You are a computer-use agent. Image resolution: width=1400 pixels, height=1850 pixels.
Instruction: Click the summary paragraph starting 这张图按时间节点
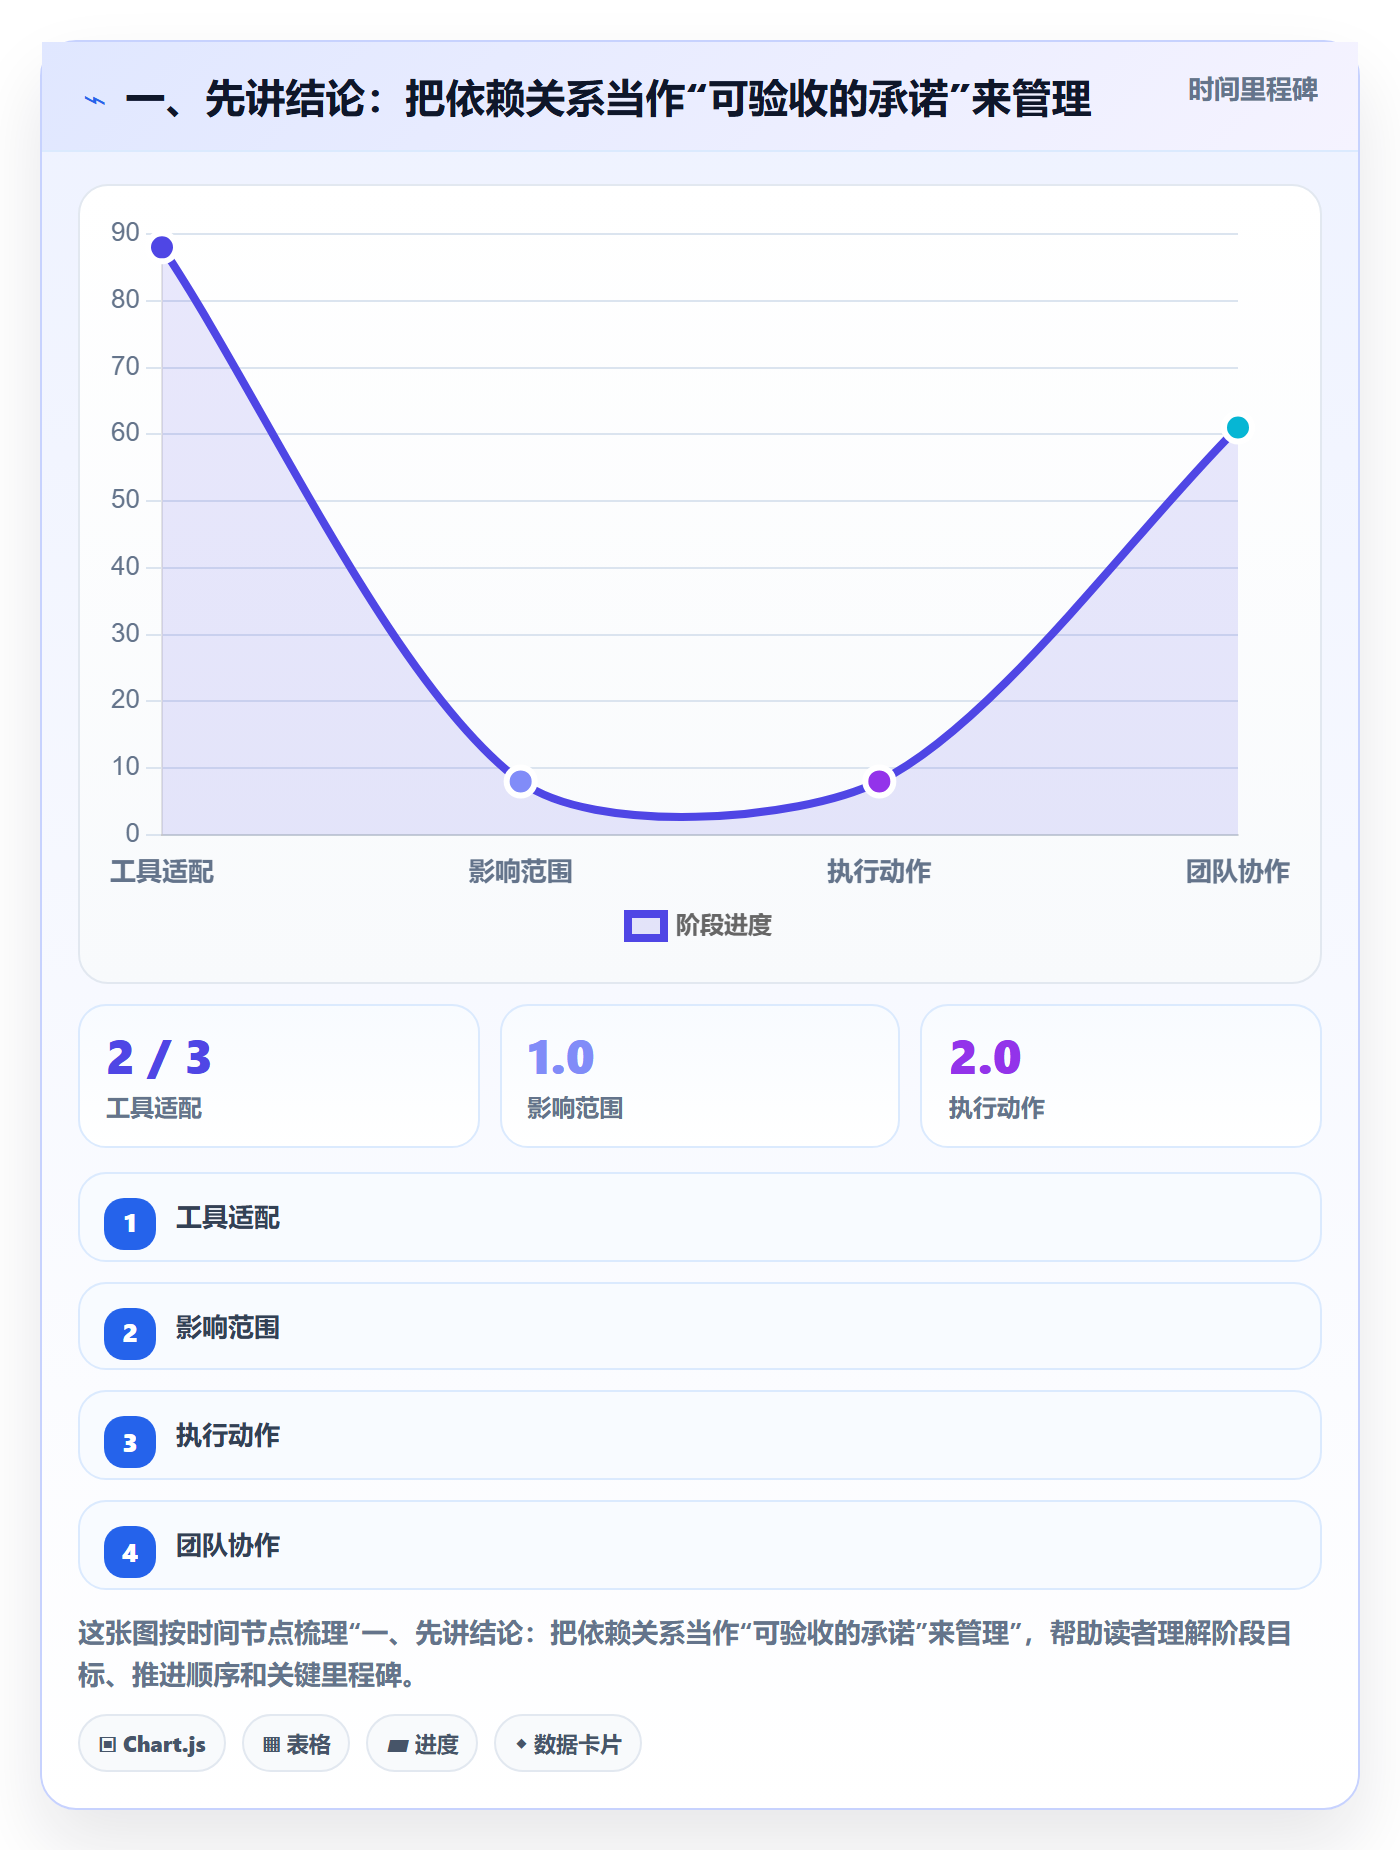(686, 1654)
